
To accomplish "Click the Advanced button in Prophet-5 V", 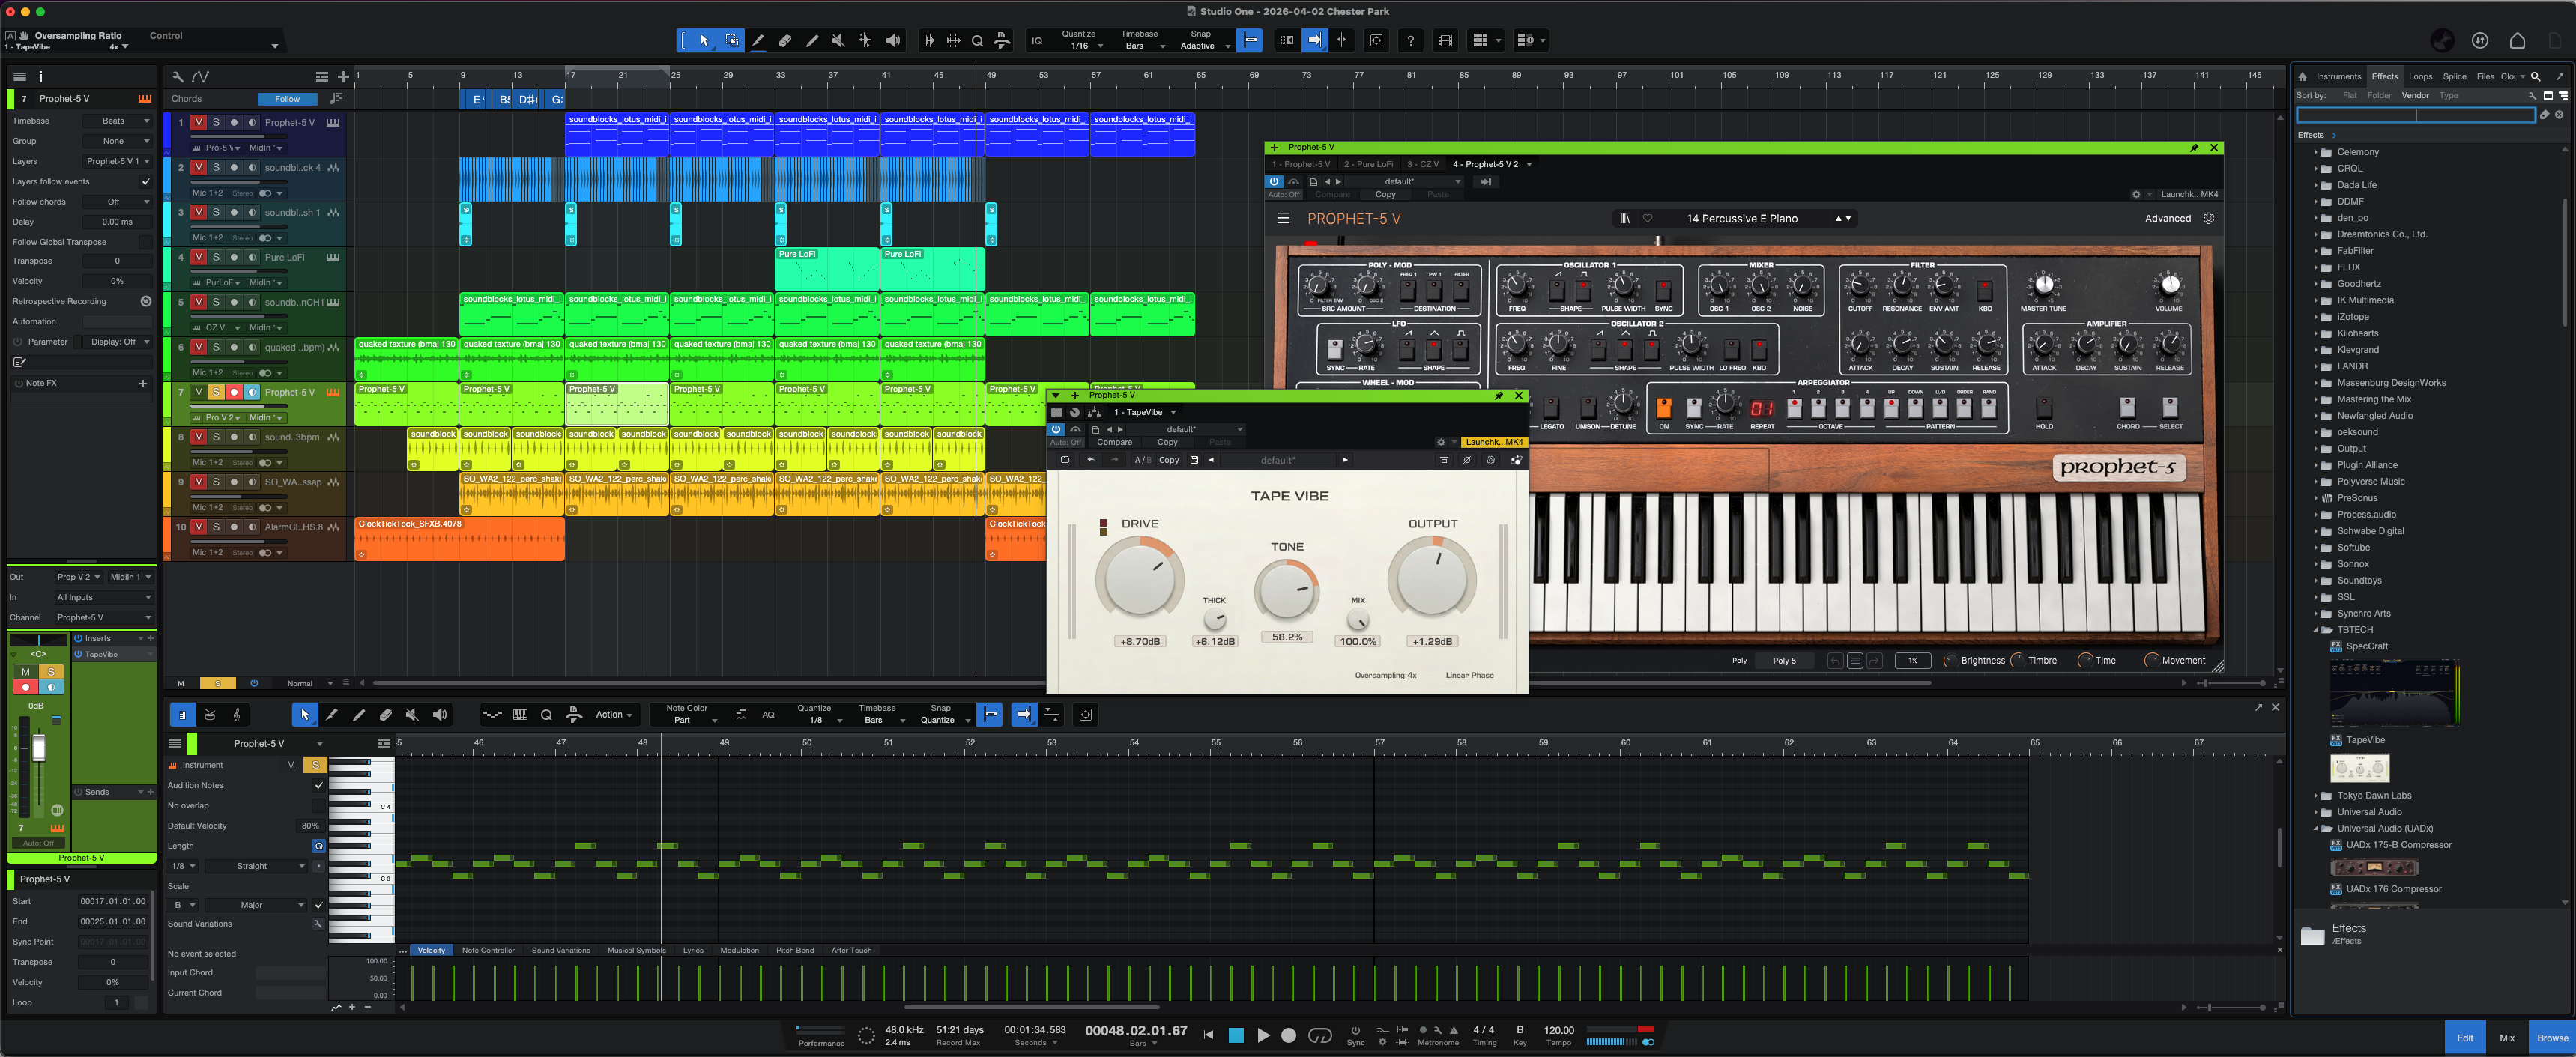I will pyautogui.click(x=2167, y=219).
